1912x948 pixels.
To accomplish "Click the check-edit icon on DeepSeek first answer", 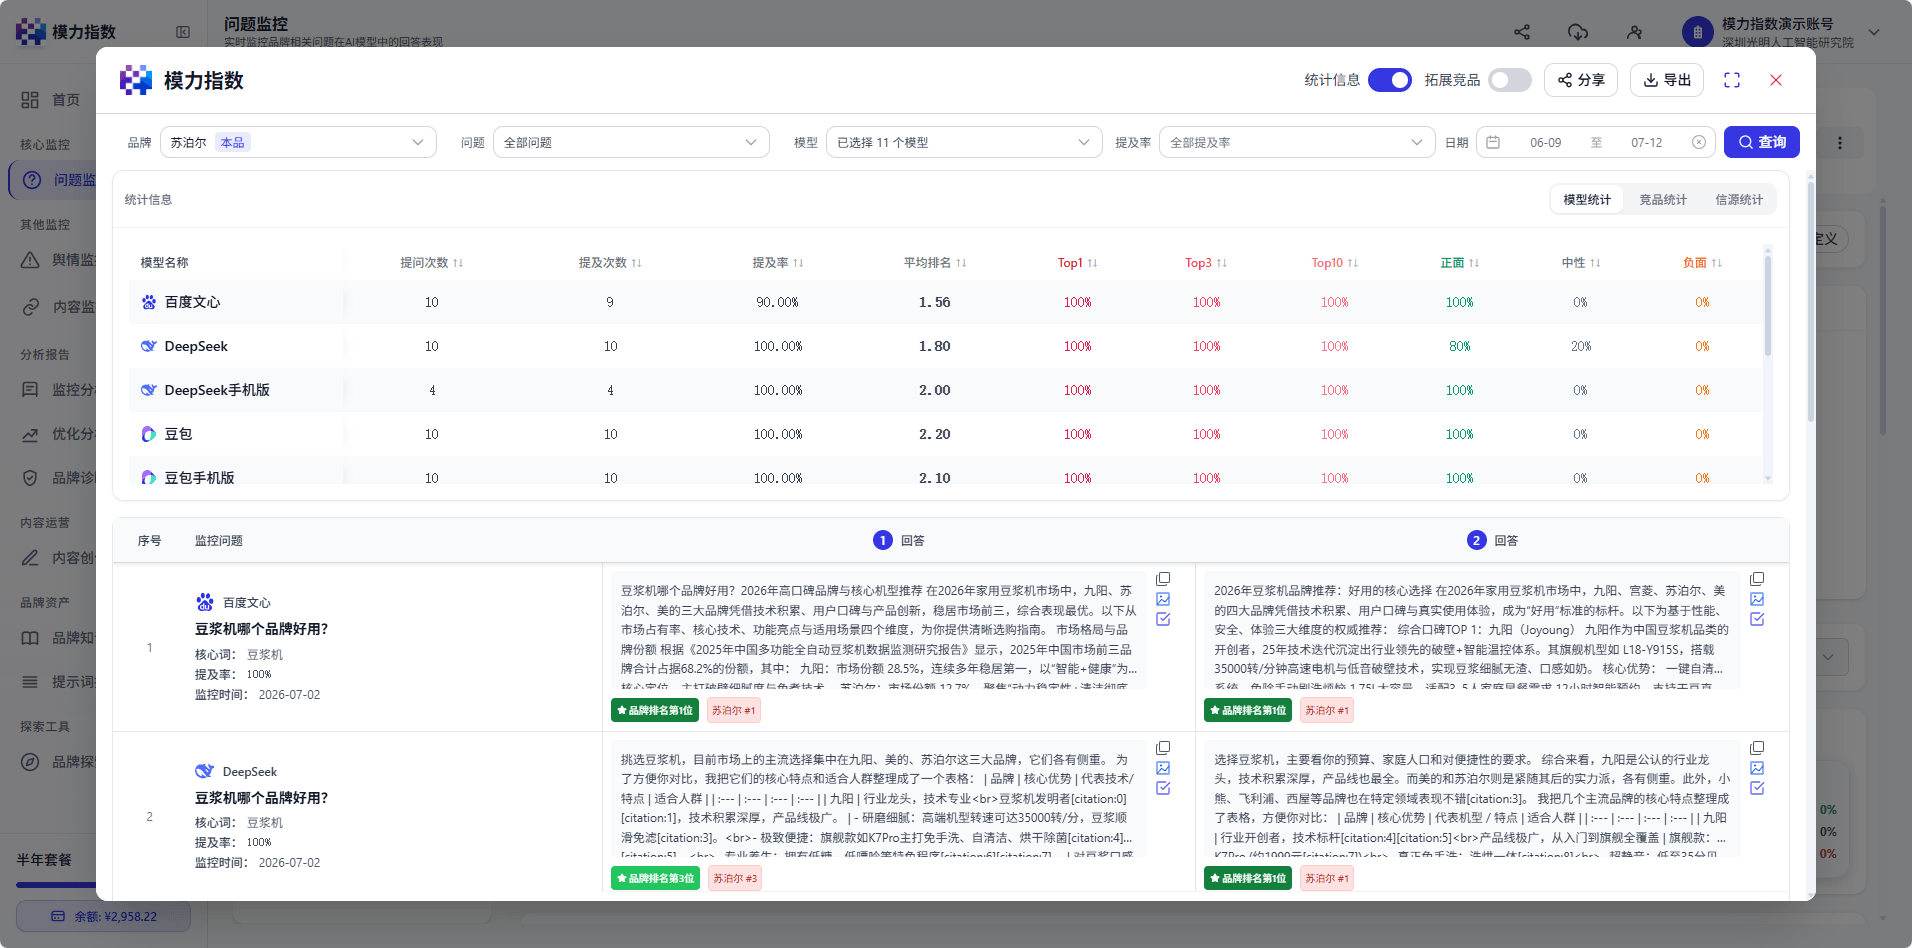I will [x=1163, y=788].
